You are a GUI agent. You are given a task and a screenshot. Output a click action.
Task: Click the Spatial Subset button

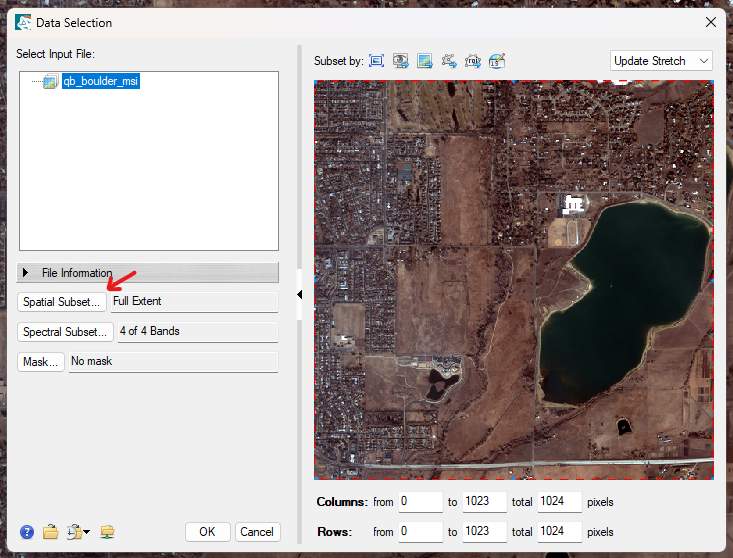pos(61,302)
